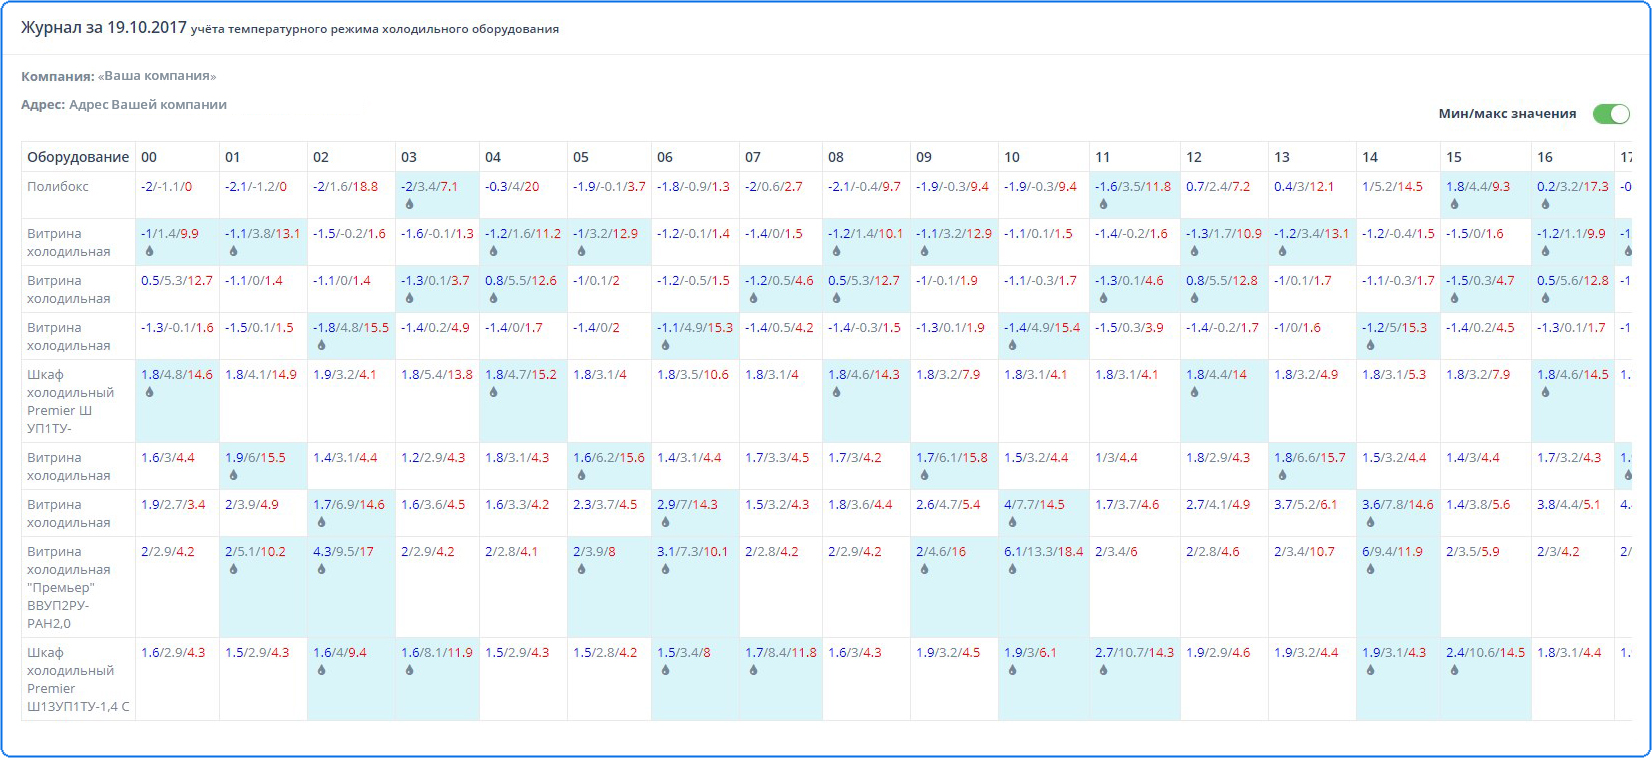Click droplet icon under 0.2/3.2/17.3
Screen dimensions: 1652x758
[x=1545, y=204]
